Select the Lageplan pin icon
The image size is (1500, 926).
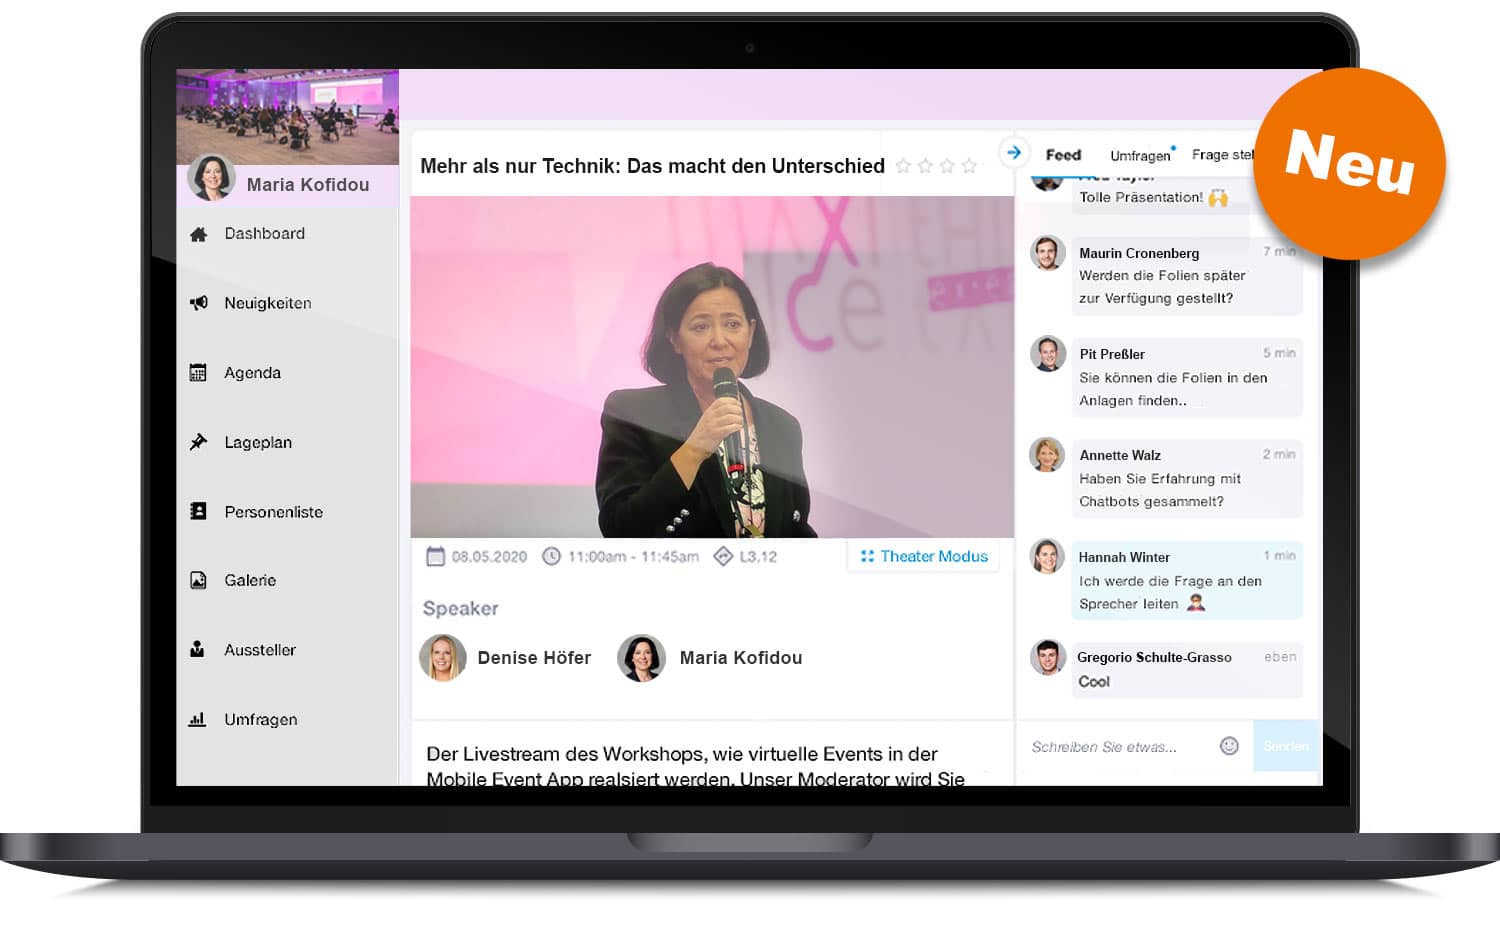click(x=198, y=442)
